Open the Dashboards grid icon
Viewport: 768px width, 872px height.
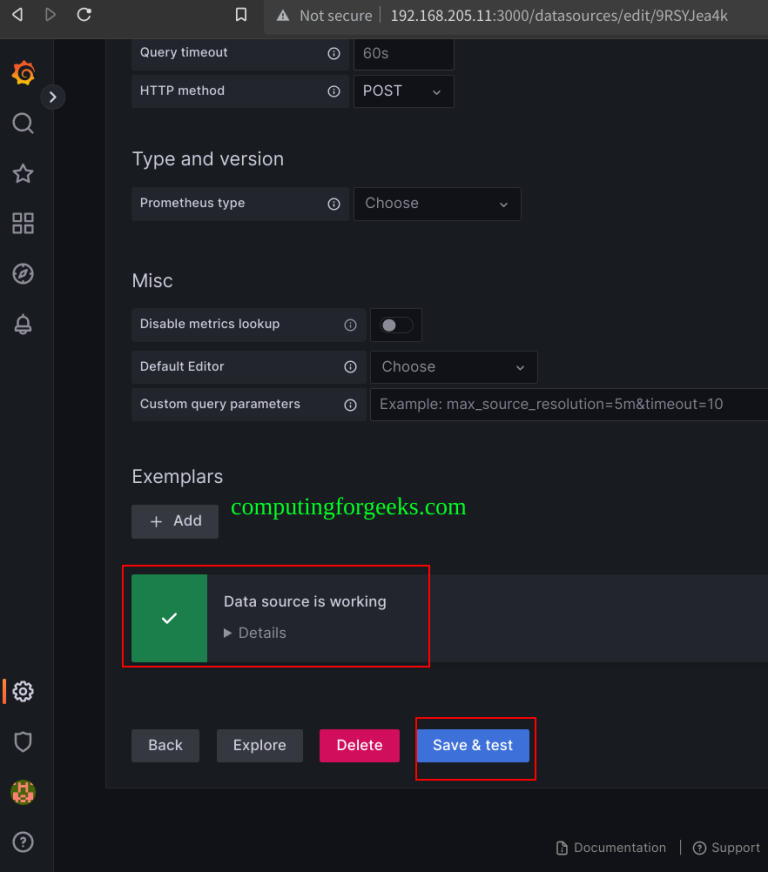click(x=23, y=223)
